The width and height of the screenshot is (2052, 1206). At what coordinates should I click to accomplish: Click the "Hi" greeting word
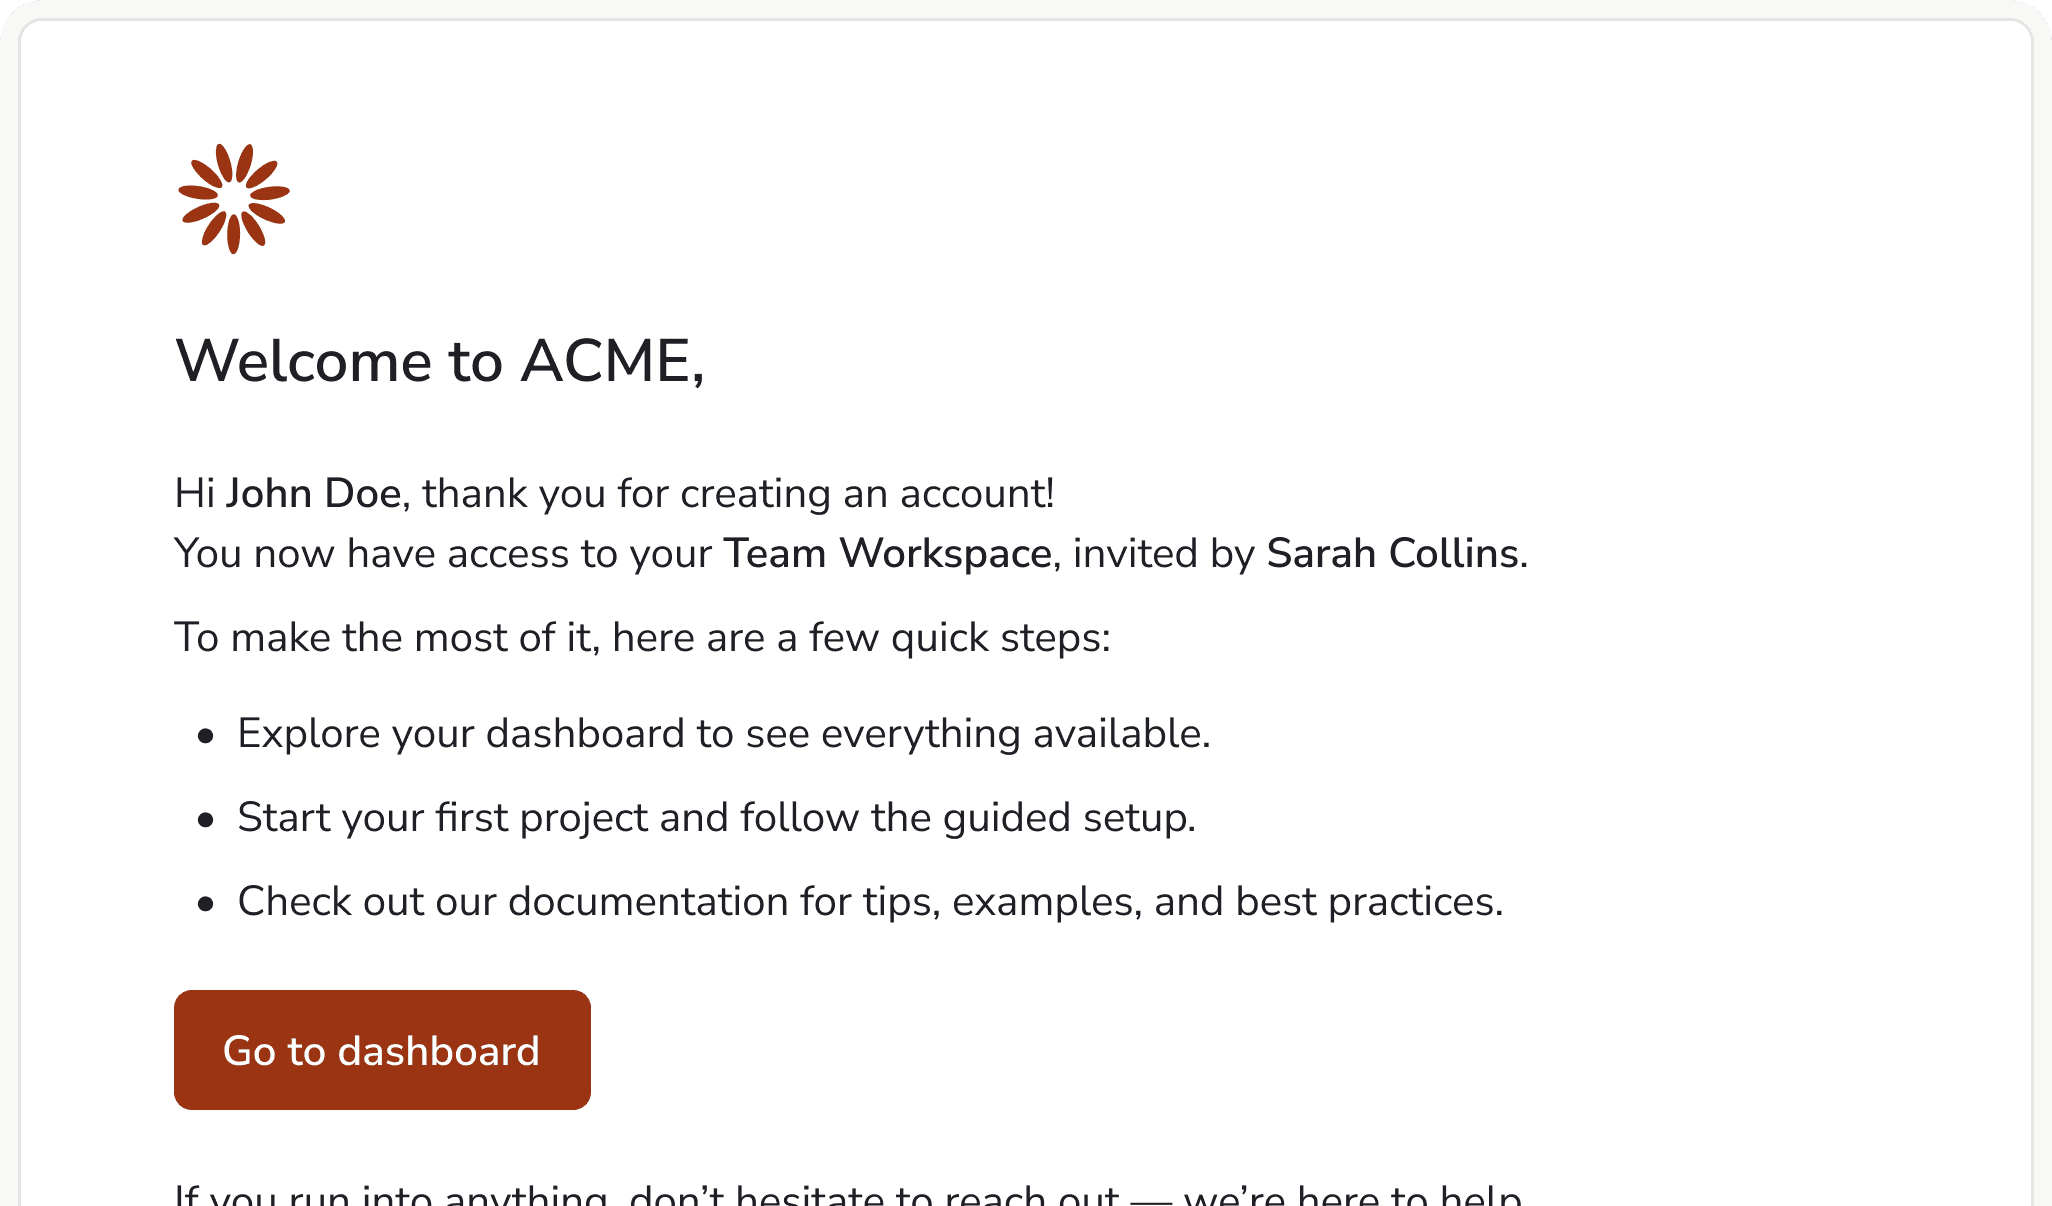point(194,494)
